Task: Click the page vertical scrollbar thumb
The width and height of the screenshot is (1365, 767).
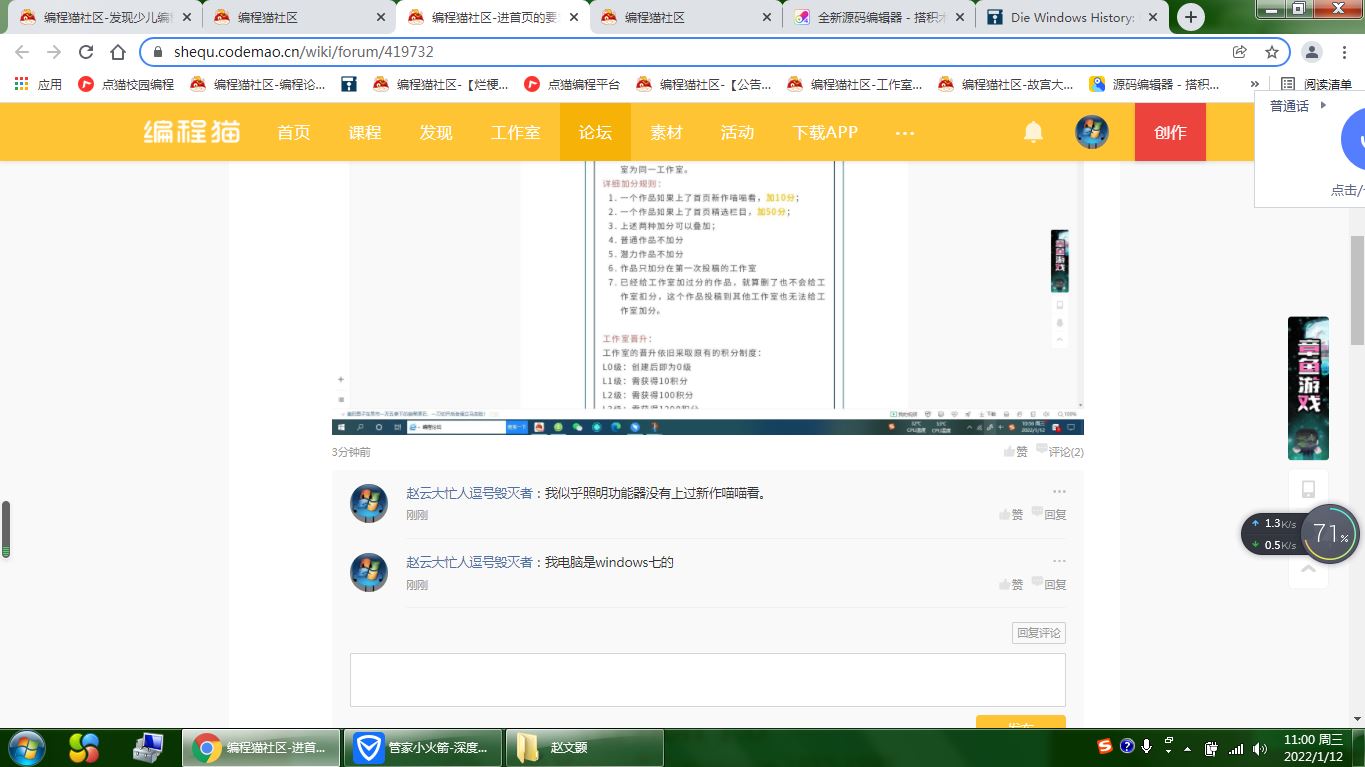Action: (1357, 291)
